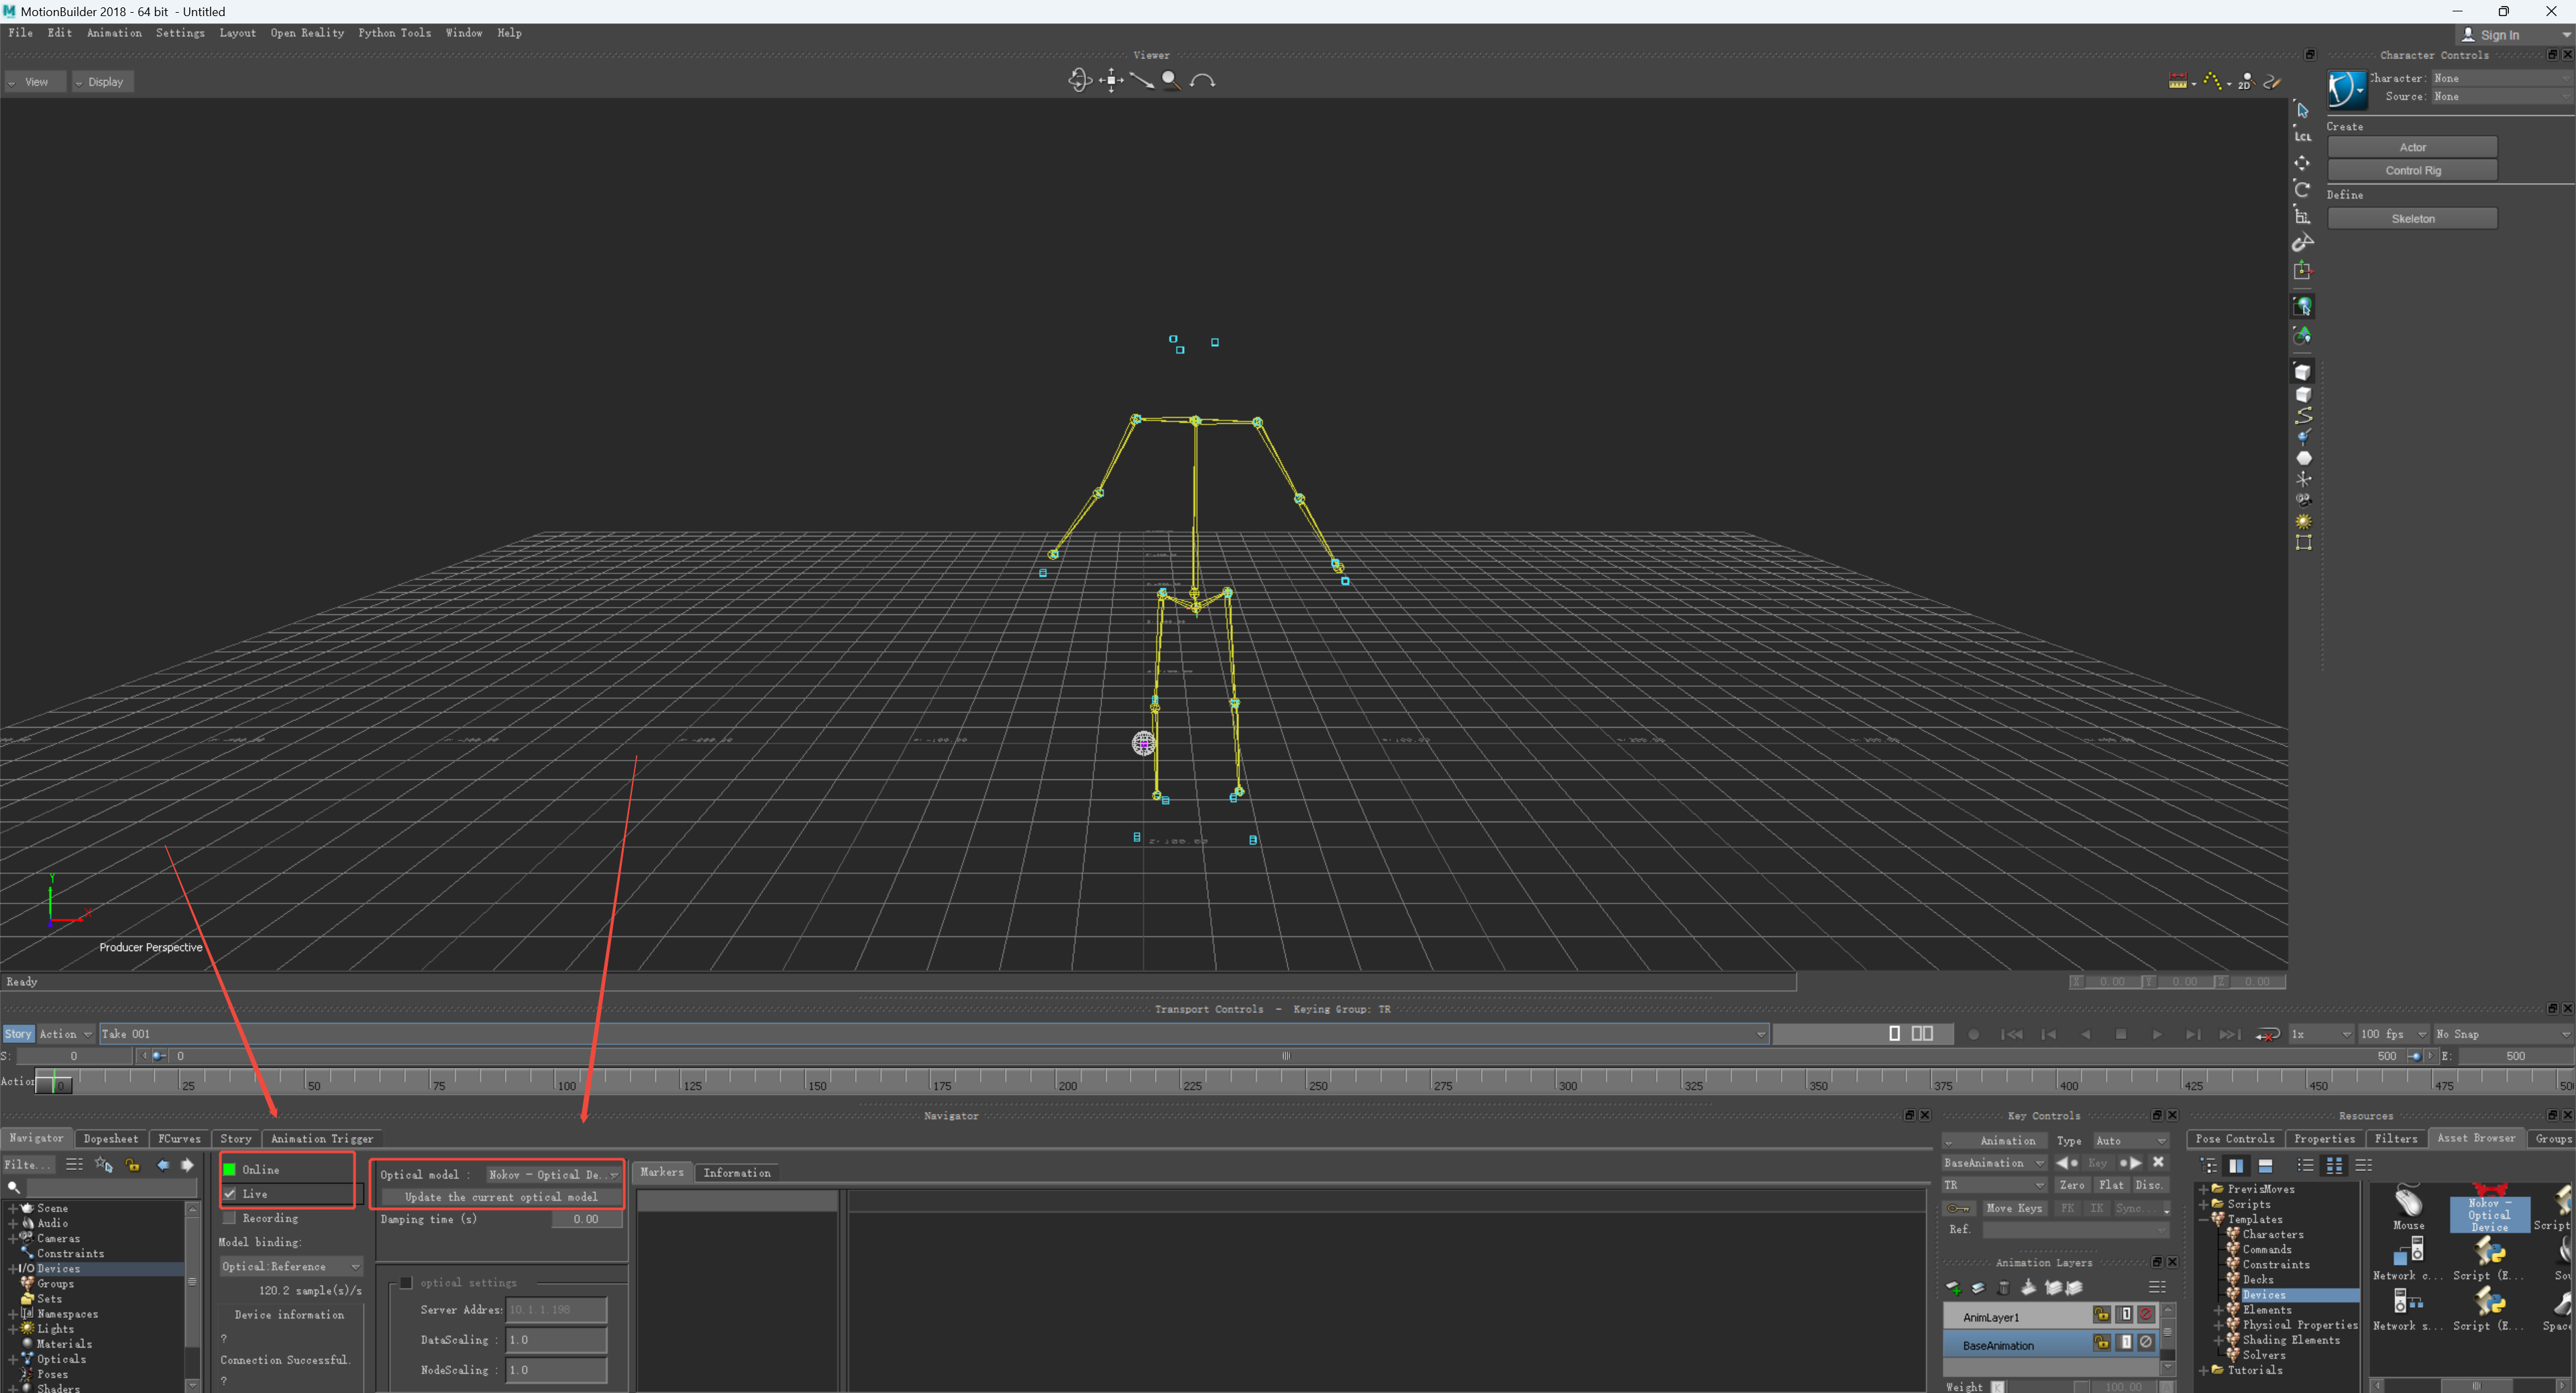Open the Python Tools menu
Image resolution: width=2576 pixels, height=1393 pixels.
(394, 33)
